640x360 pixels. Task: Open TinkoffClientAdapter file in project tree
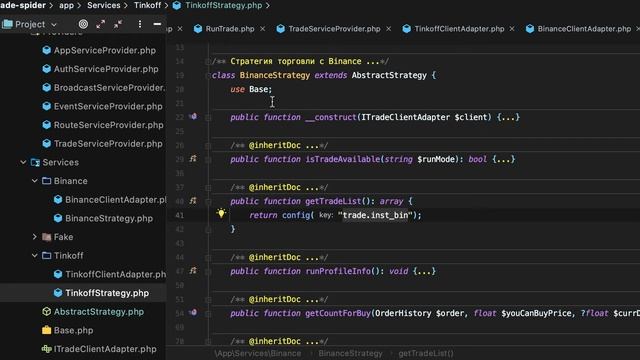coord(115,275)
